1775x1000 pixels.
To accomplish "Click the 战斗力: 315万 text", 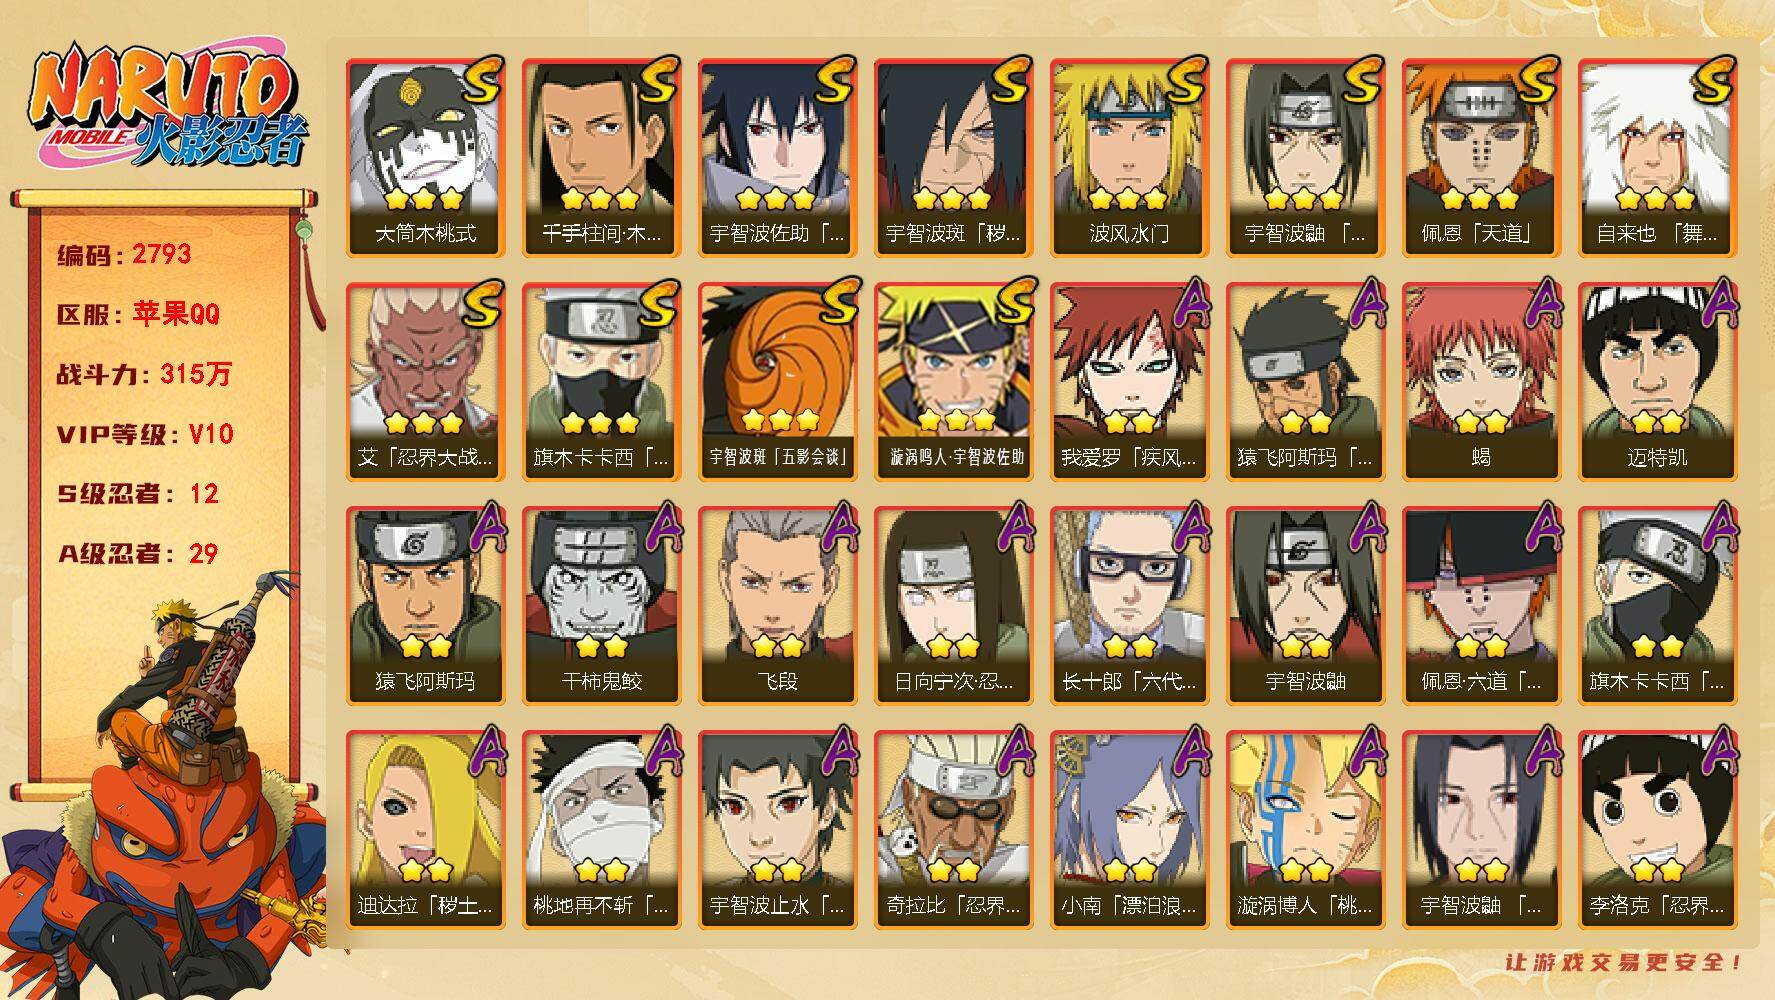I will (x=144, y=374).
